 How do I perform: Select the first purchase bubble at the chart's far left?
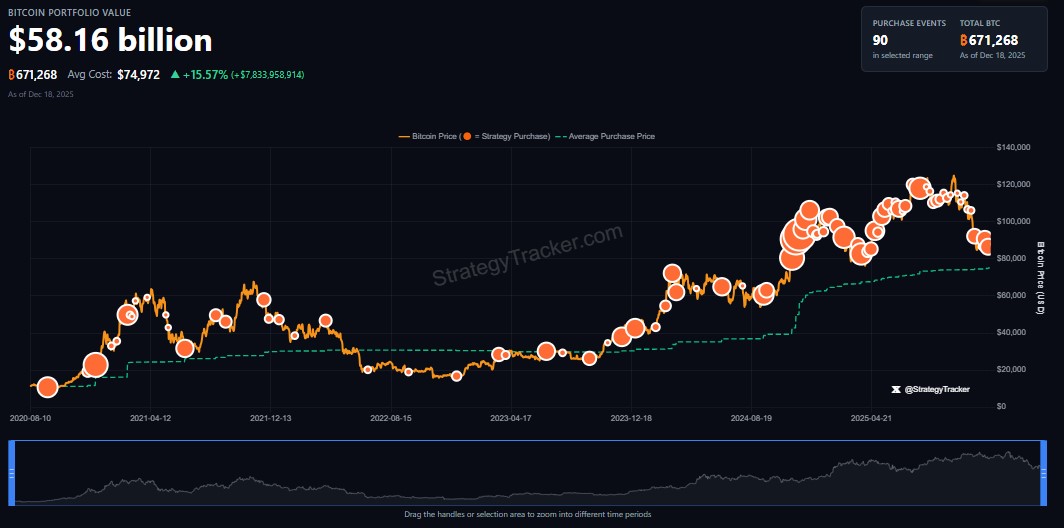pyautogui.click(x=46, y=388)
